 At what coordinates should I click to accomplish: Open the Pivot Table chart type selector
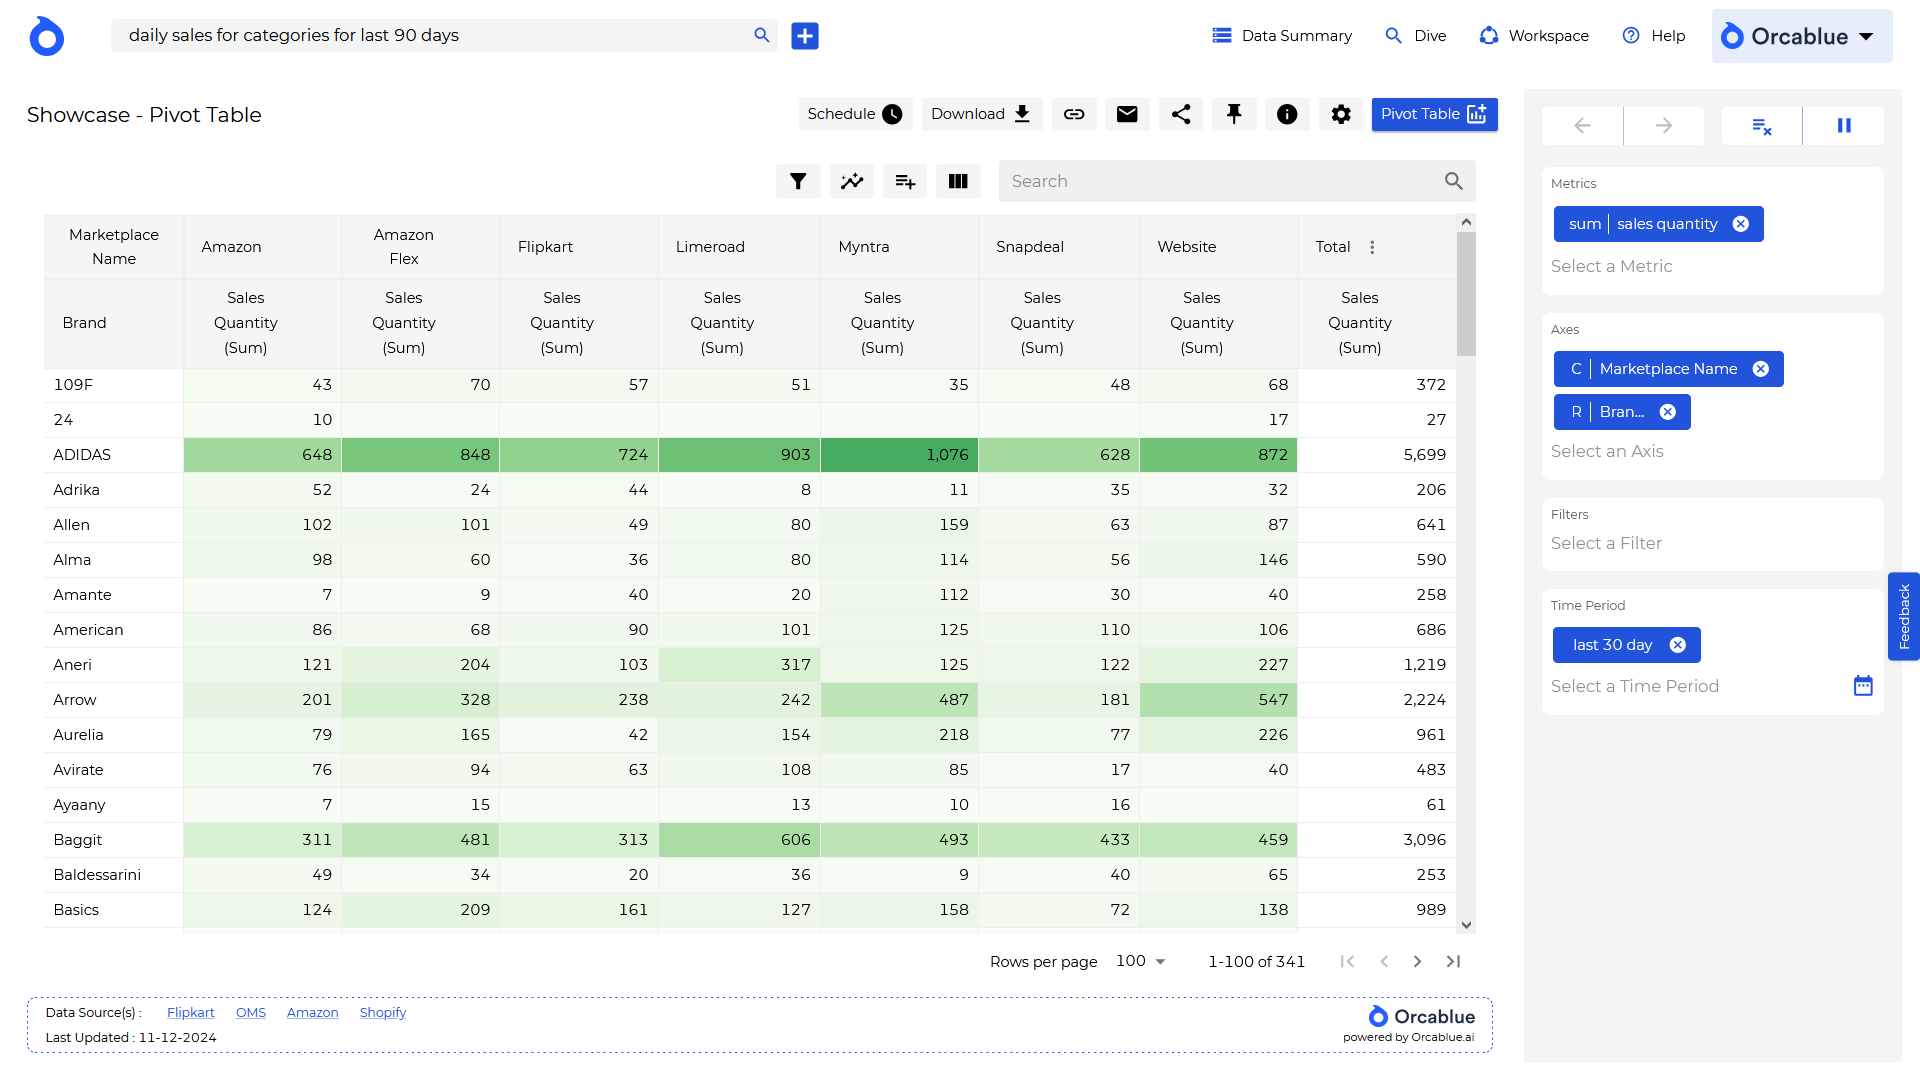[1434, 114]
